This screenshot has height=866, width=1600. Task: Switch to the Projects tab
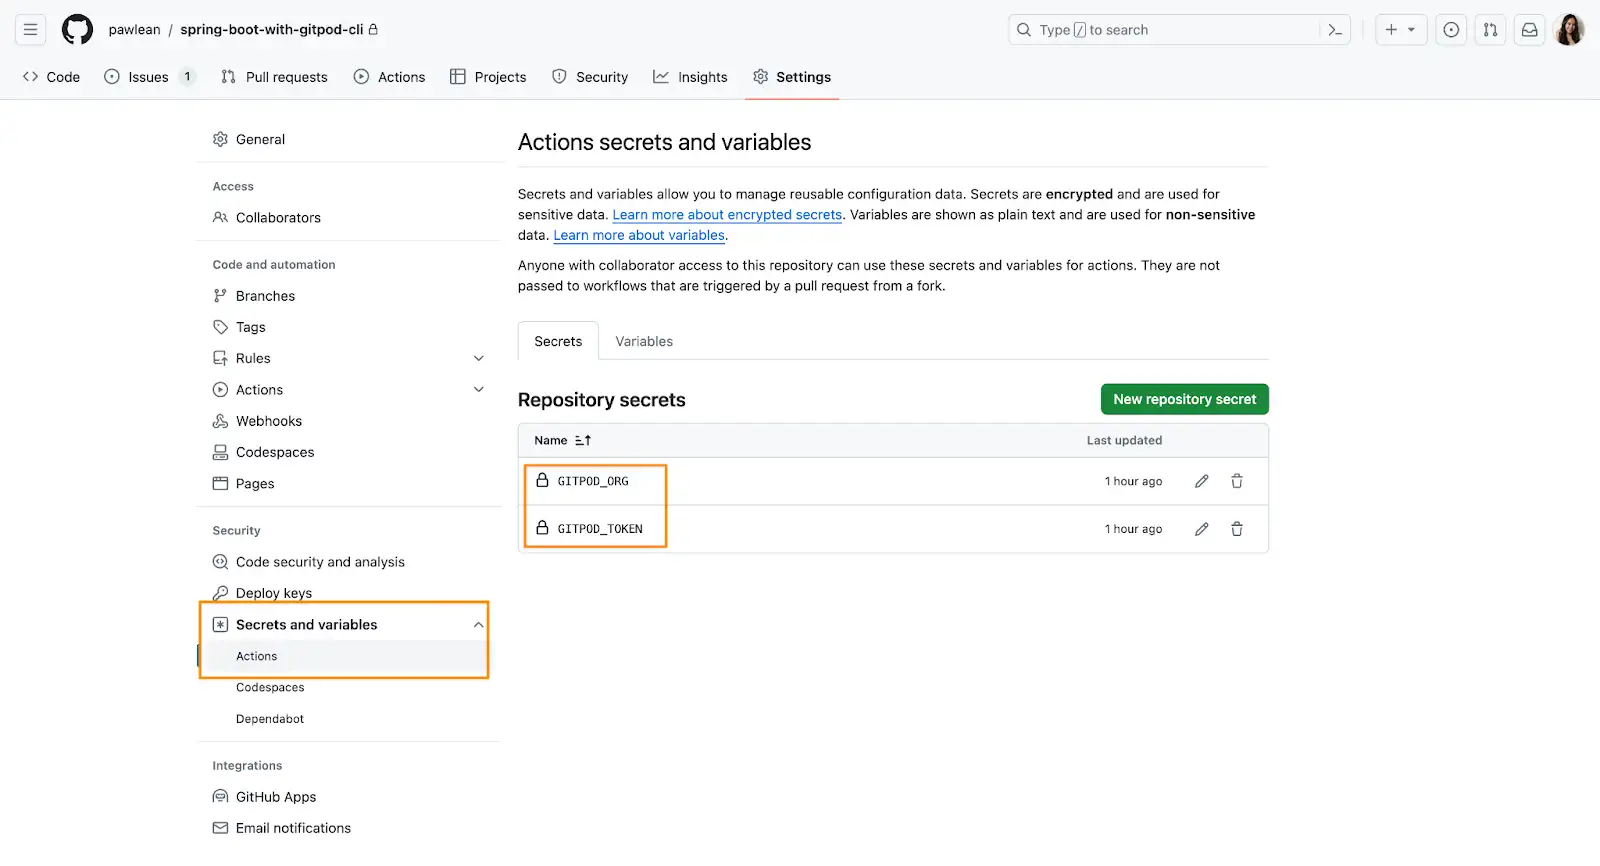pos(488,77)
